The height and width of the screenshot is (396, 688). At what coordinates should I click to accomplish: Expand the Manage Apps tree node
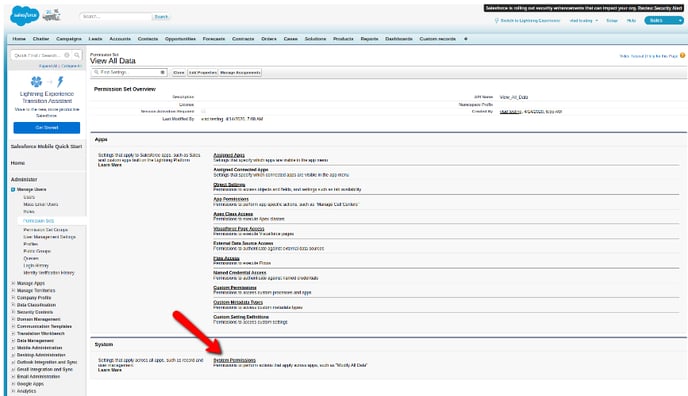[13, 283]
